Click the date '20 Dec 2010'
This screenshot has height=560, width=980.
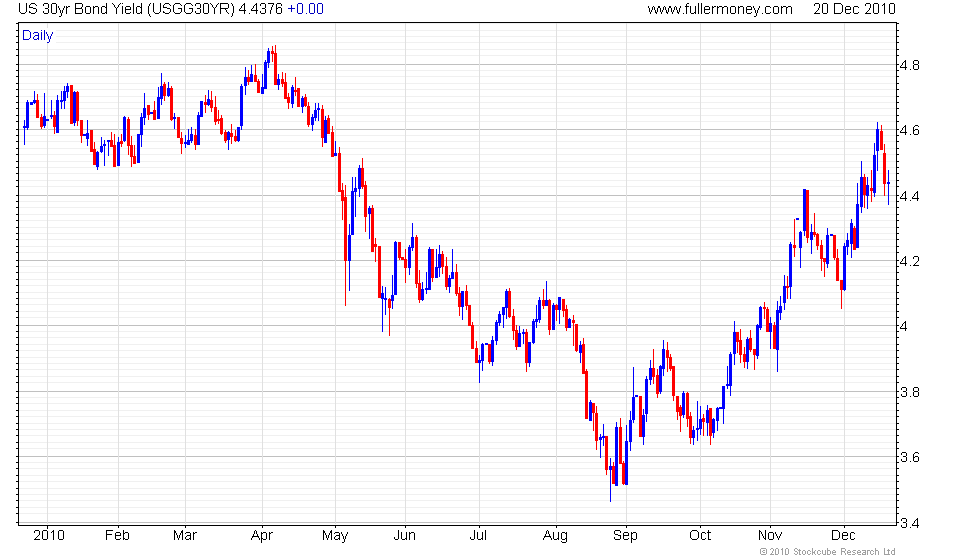pos(854,9)
